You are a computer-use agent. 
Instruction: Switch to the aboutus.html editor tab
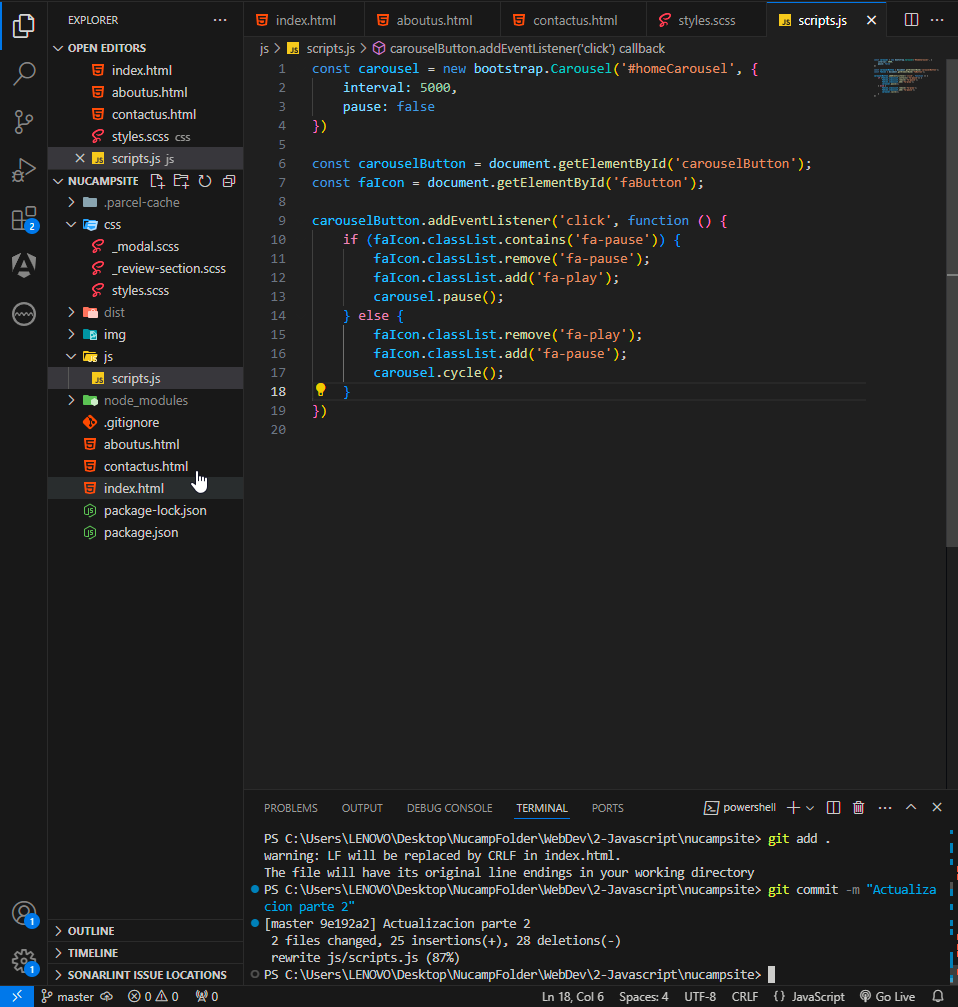[432, 20]
